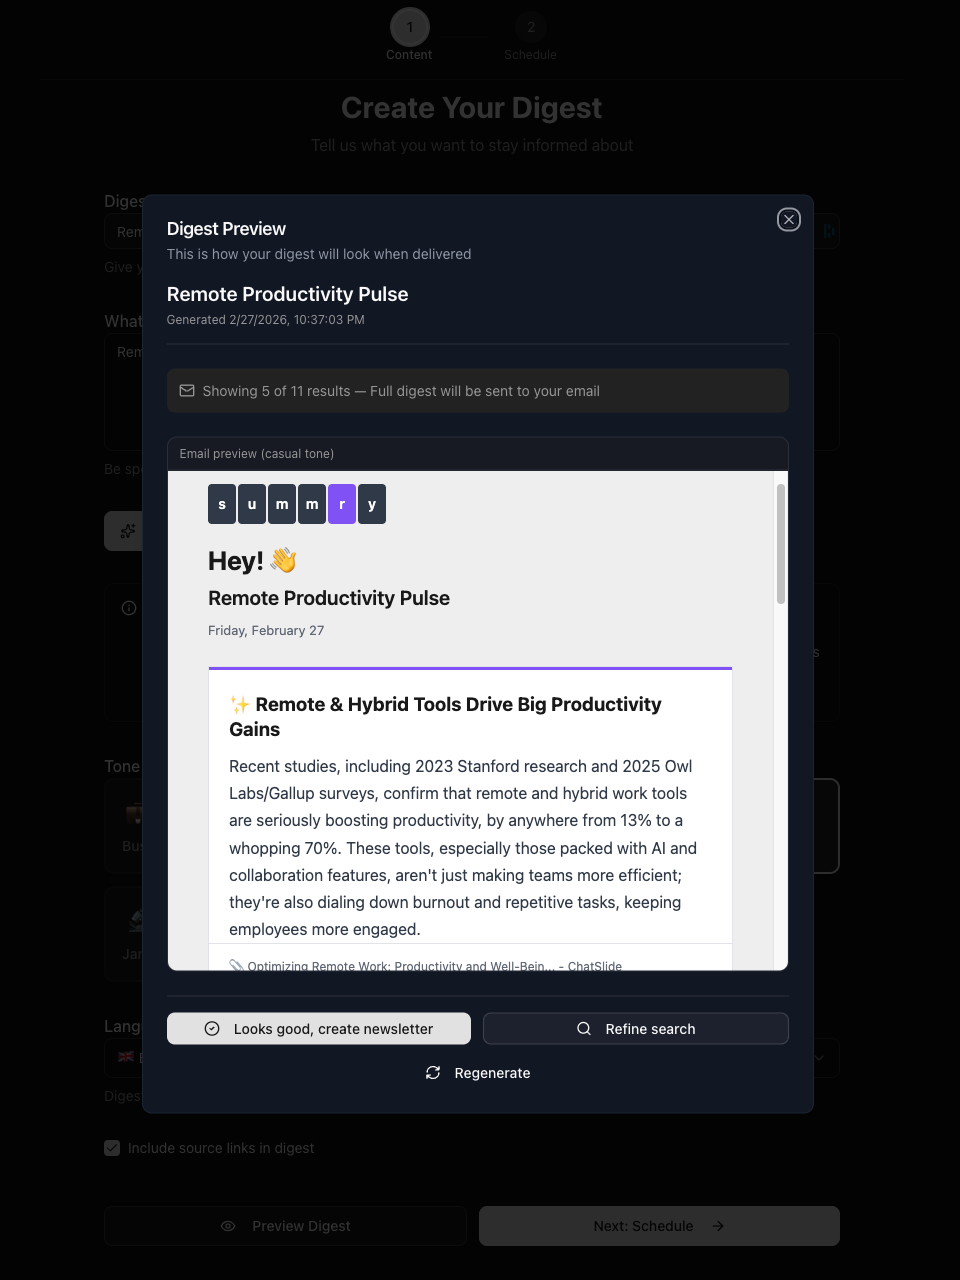Click the refresh icon beside Regenerate
Image resolution: width=960 pixels, height=1280 pixels.
pyautogui.click(x=432, y=1072)
